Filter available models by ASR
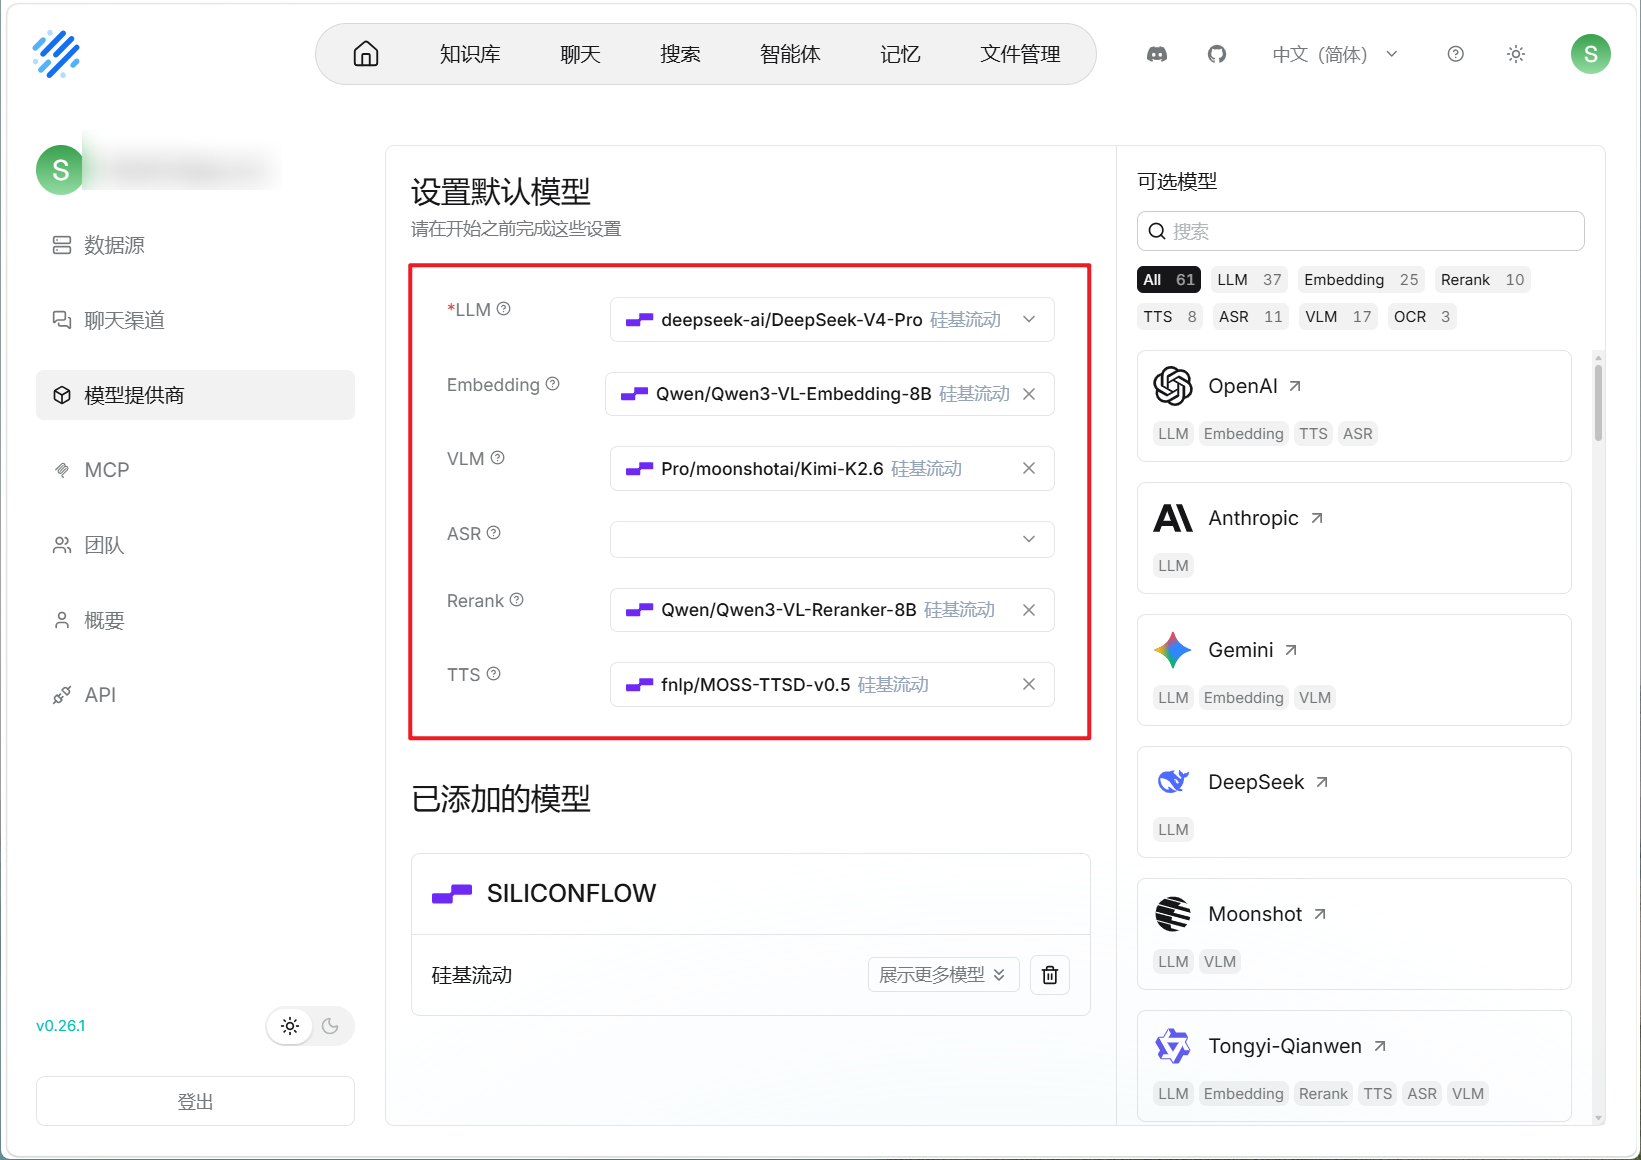This screenshot has width=1641, height=1160. point(1251,317)
